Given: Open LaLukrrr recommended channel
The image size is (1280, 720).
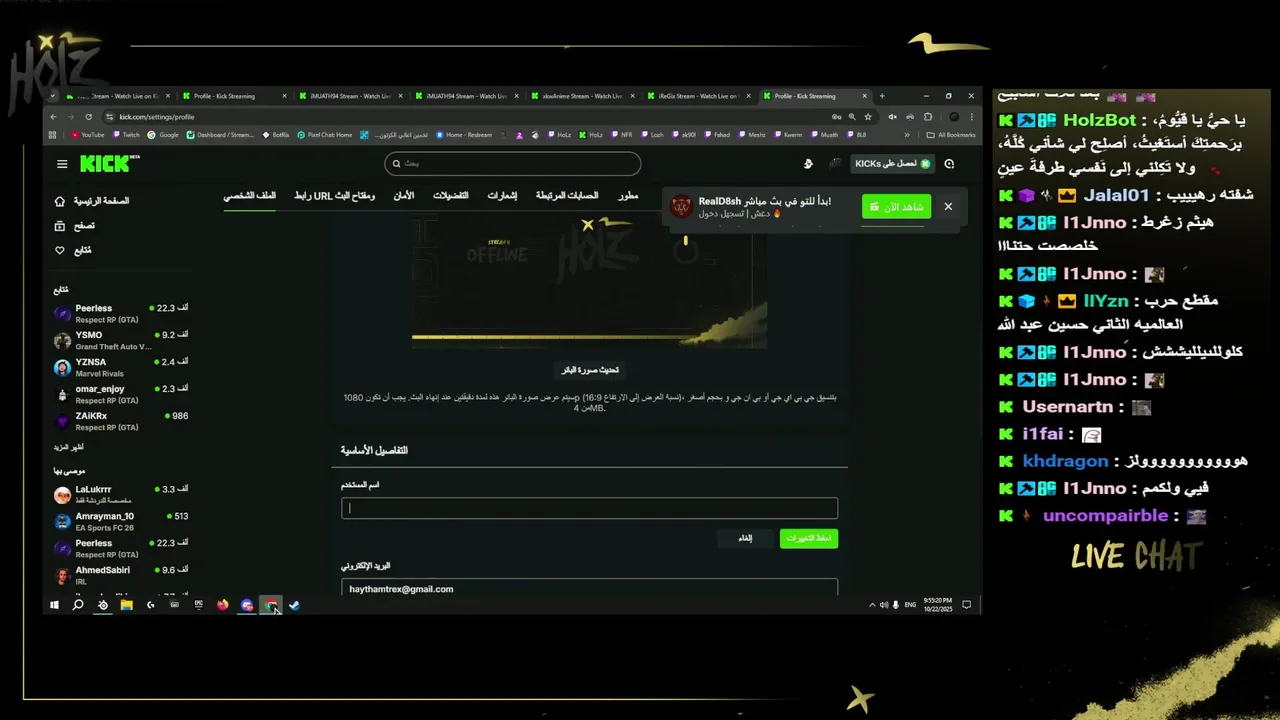Looking at the screenshot, I should click(x=120, y=494).
